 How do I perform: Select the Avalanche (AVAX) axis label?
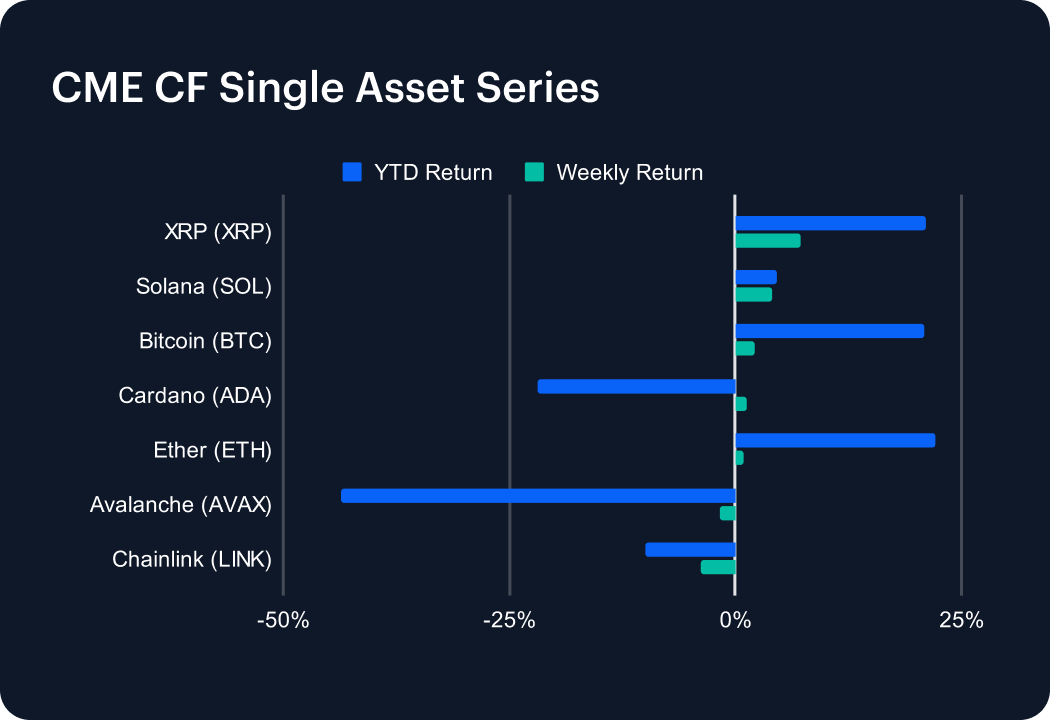point(181,504)
